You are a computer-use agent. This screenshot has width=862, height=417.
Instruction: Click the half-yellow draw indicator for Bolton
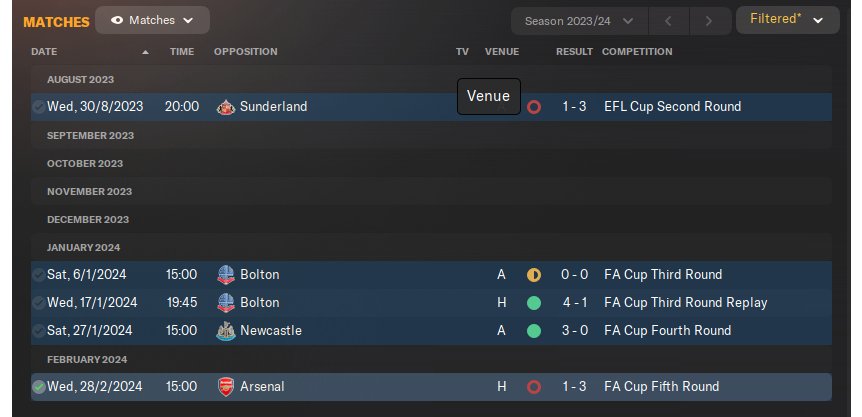pyautogui.click(x=533, y=275)
